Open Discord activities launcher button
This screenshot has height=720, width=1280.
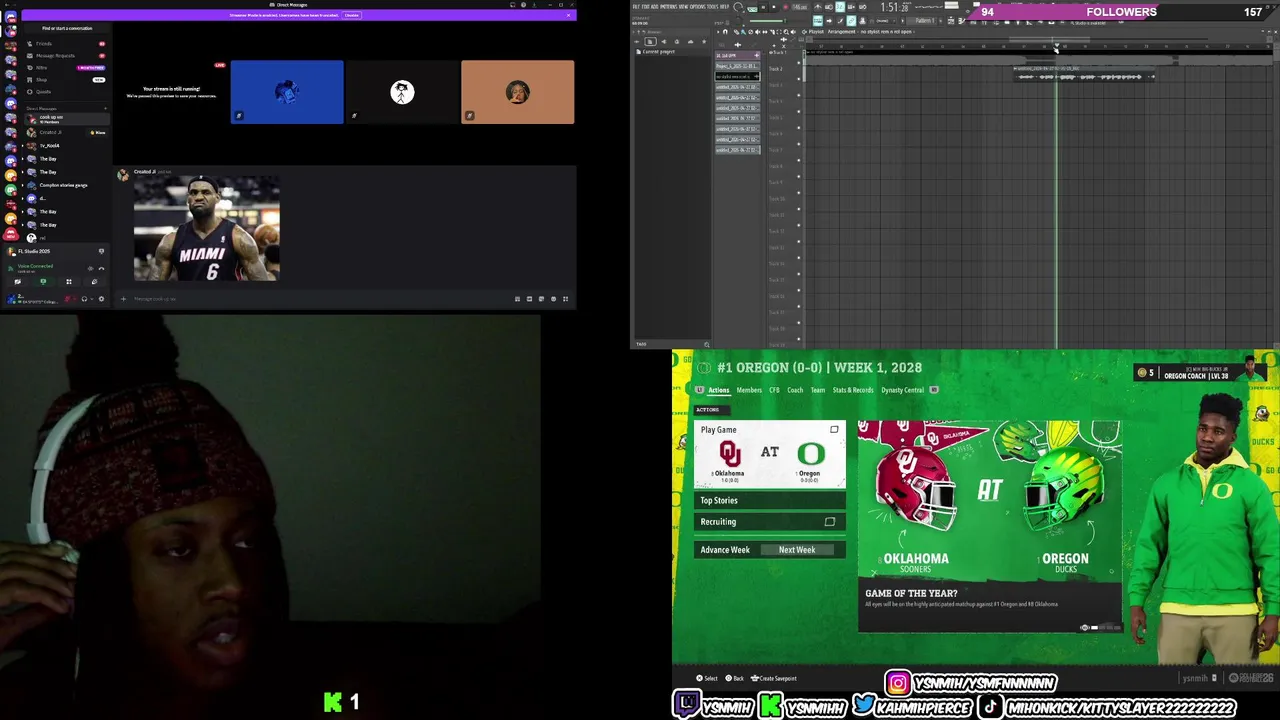(69, 282)
